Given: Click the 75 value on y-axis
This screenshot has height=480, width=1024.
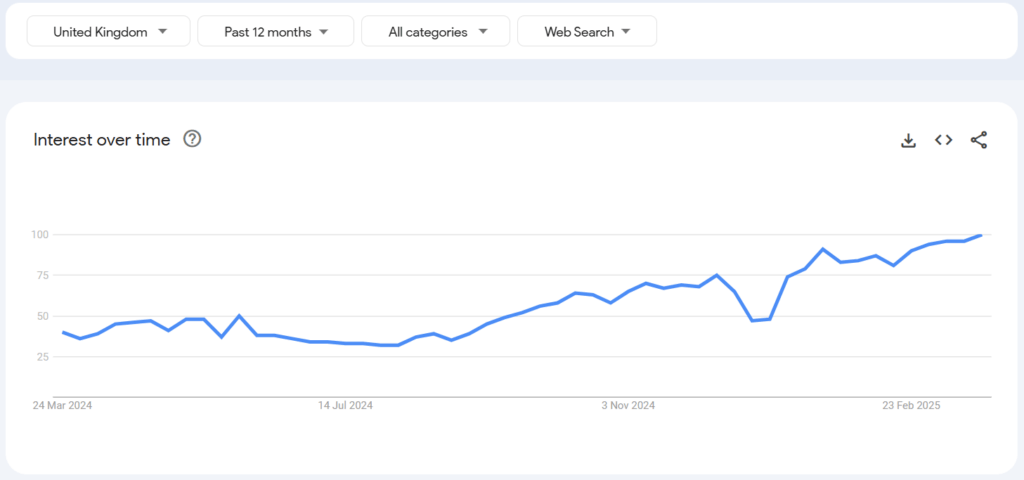Looking at the screenshot, I should coord(42,275).
